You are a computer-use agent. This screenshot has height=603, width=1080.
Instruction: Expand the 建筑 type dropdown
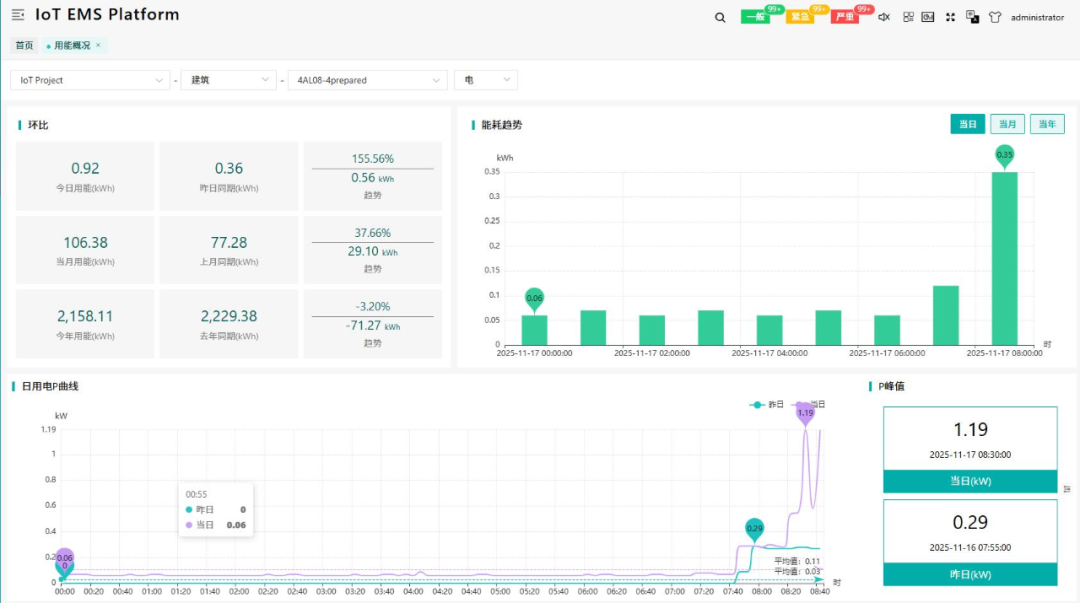point(229,80)
